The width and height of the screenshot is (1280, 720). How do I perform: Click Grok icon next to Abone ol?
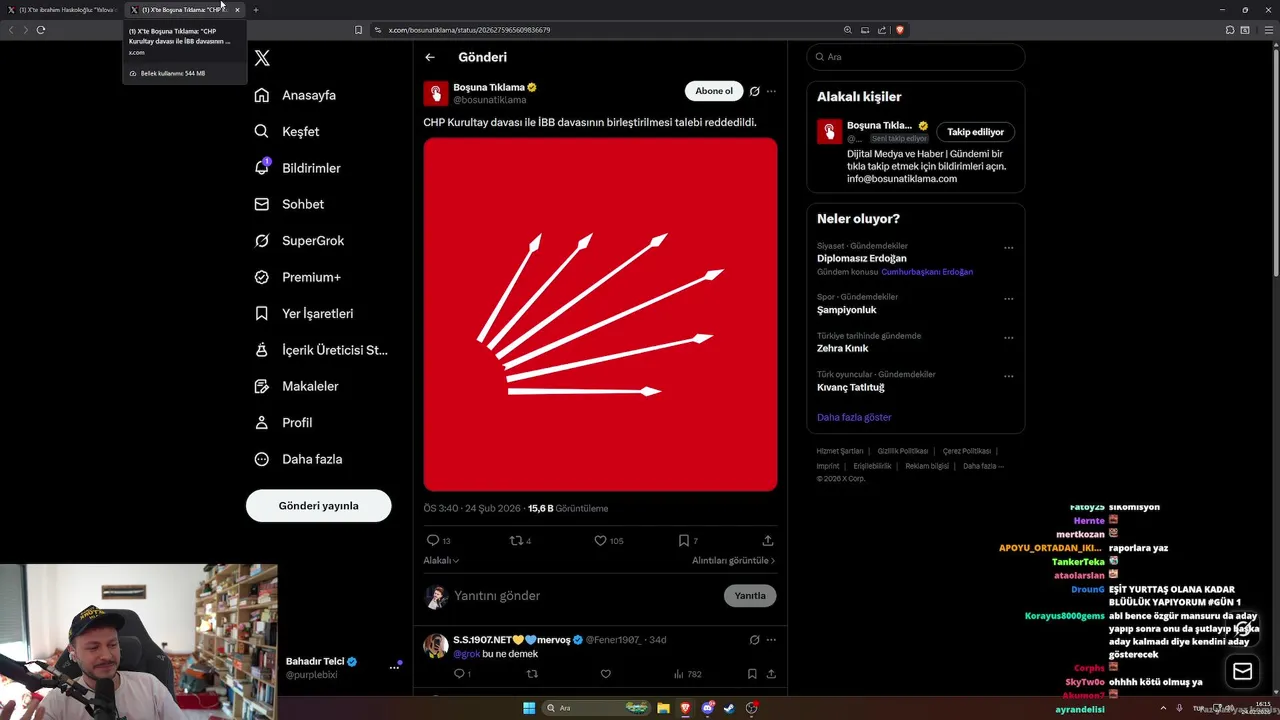(x=755, y=91)
